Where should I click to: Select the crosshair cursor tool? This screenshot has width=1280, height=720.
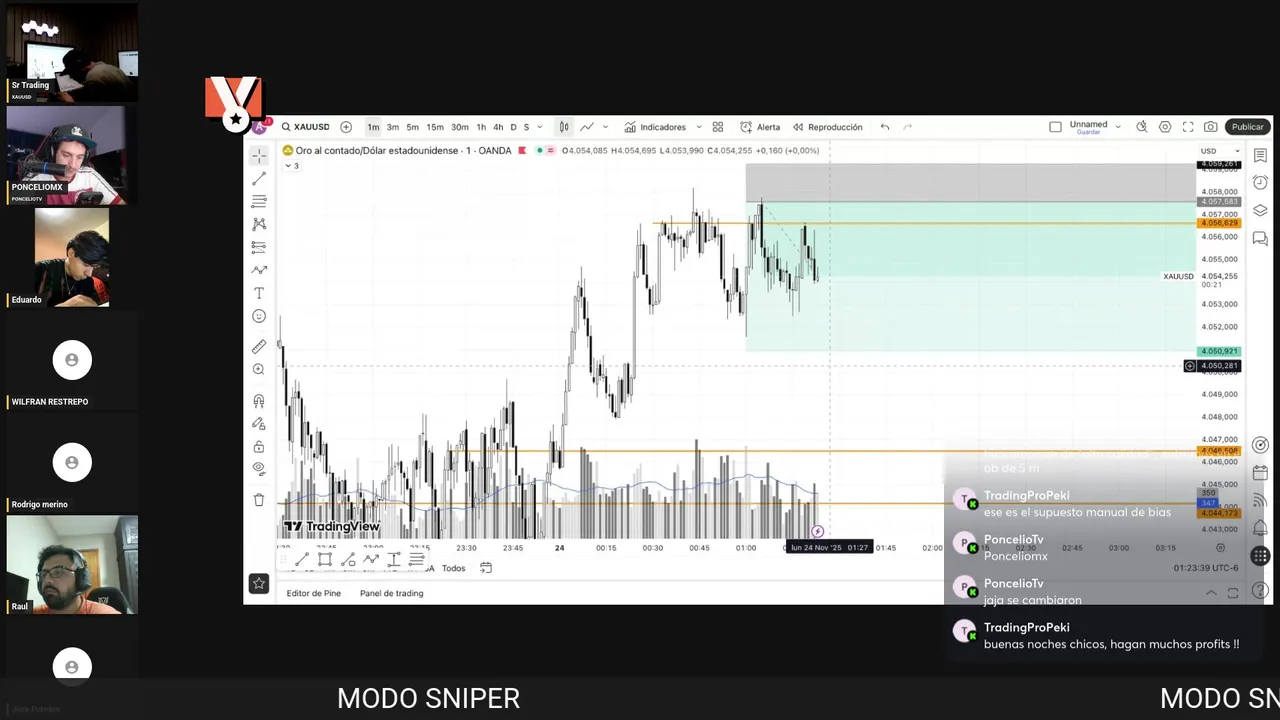(259, 156)
